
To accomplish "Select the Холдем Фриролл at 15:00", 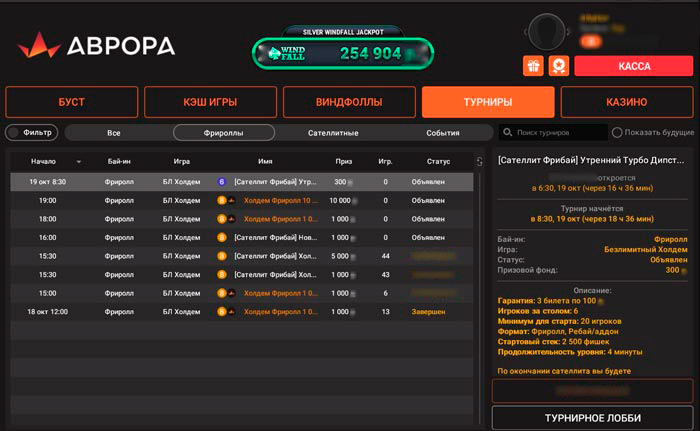I will point(281,293).
